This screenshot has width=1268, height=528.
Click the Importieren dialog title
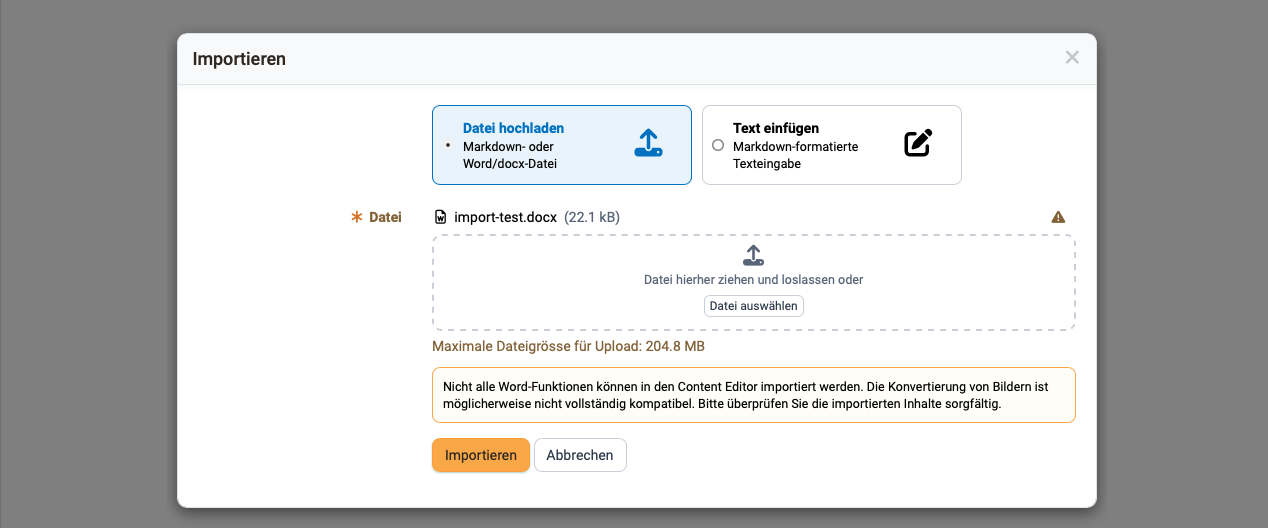(239, 59)
